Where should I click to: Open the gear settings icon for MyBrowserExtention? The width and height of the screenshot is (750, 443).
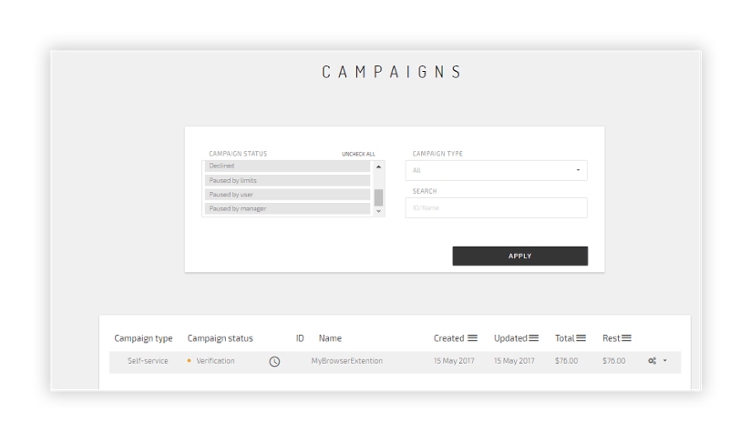click(x=652, y=361)
